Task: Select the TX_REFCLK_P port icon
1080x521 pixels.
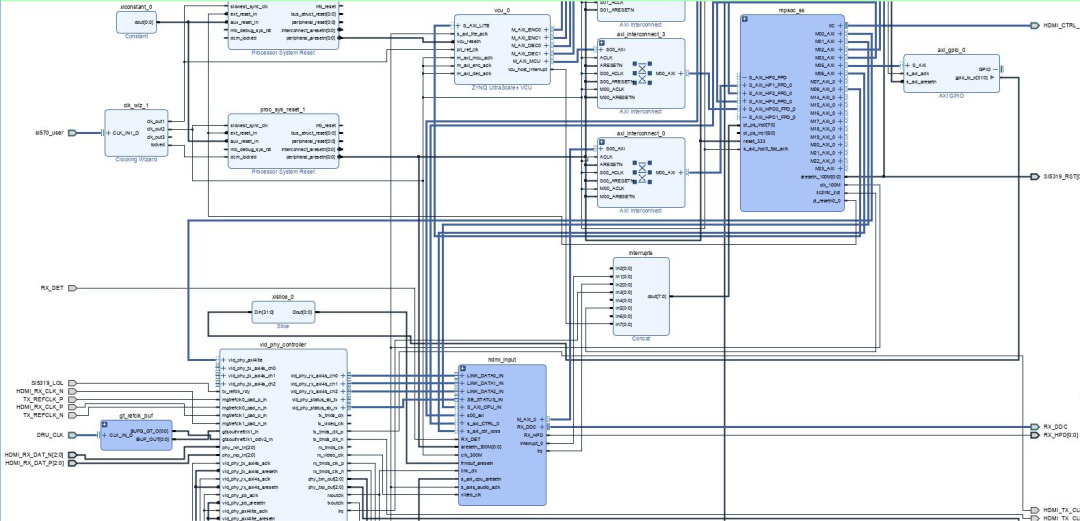Action: (x=72, y=399)
